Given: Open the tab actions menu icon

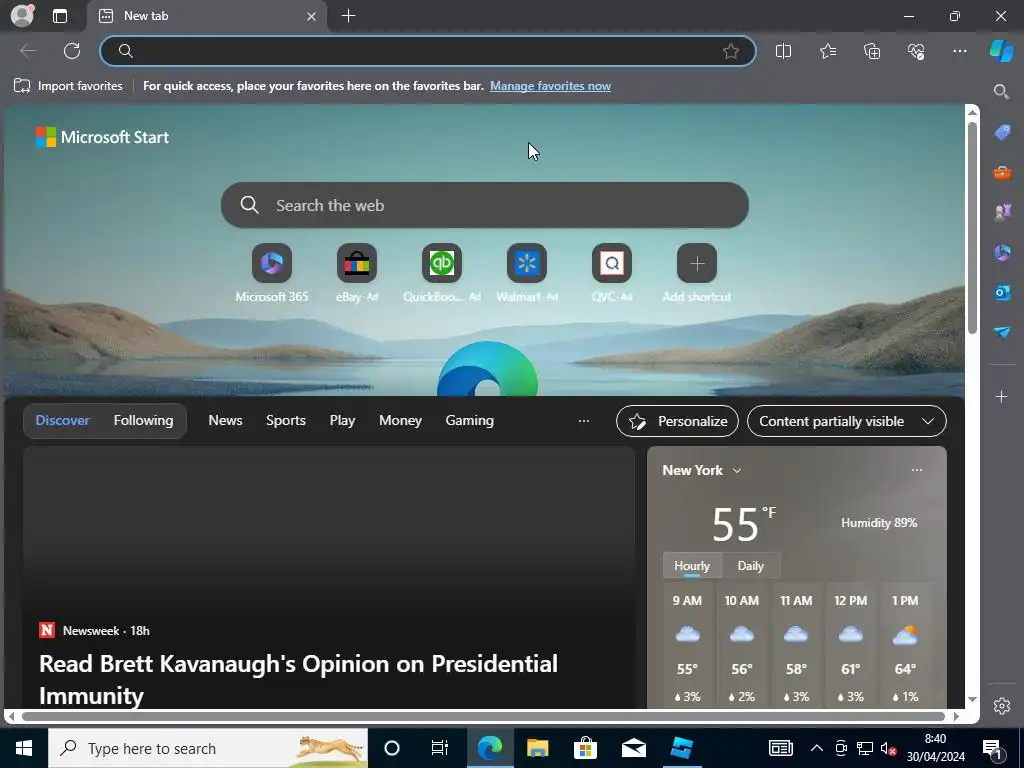Looking at the screenshot, I should pyautogui.click(x=59, y=16).
